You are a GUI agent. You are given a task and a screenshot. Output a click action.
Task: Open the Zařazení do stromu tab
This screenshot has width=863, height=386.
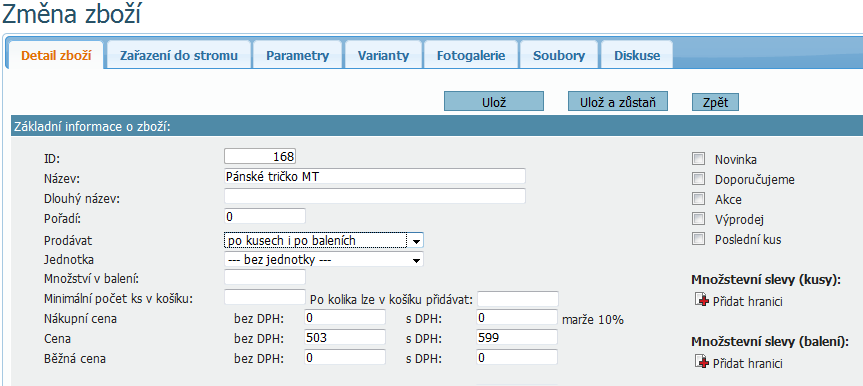(179, 56)
